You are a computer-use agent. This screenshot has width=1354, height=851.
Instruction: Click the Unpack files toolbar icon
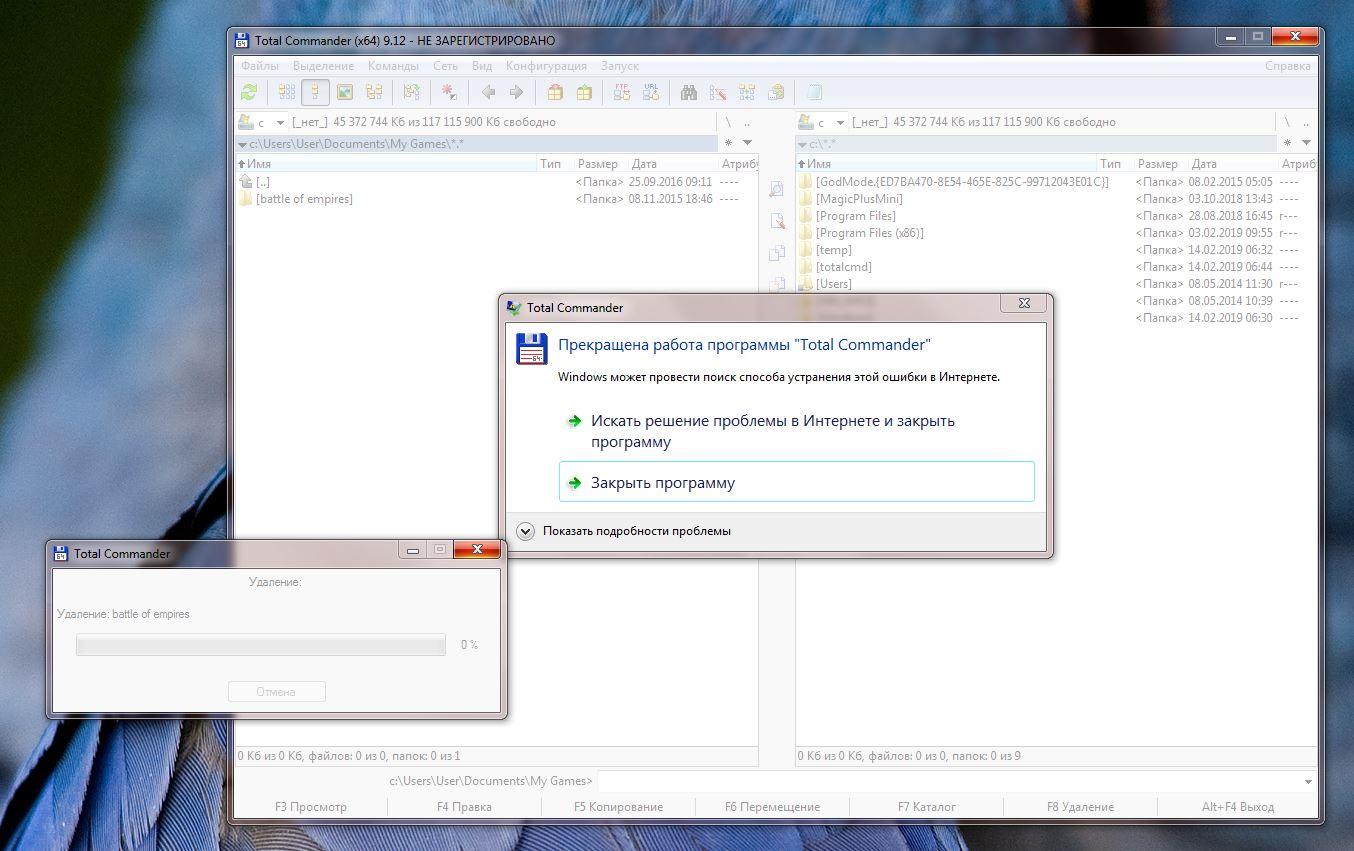[x=584, y=92]
